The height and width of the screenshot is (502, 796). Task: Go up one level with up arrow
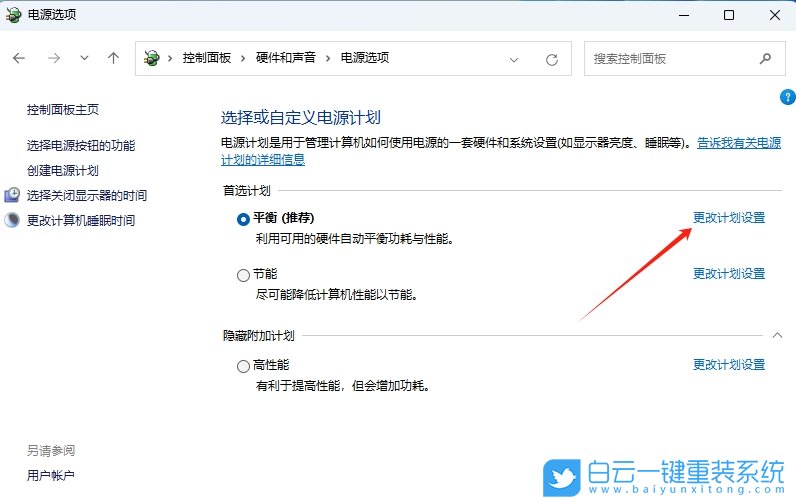(113, 58)
